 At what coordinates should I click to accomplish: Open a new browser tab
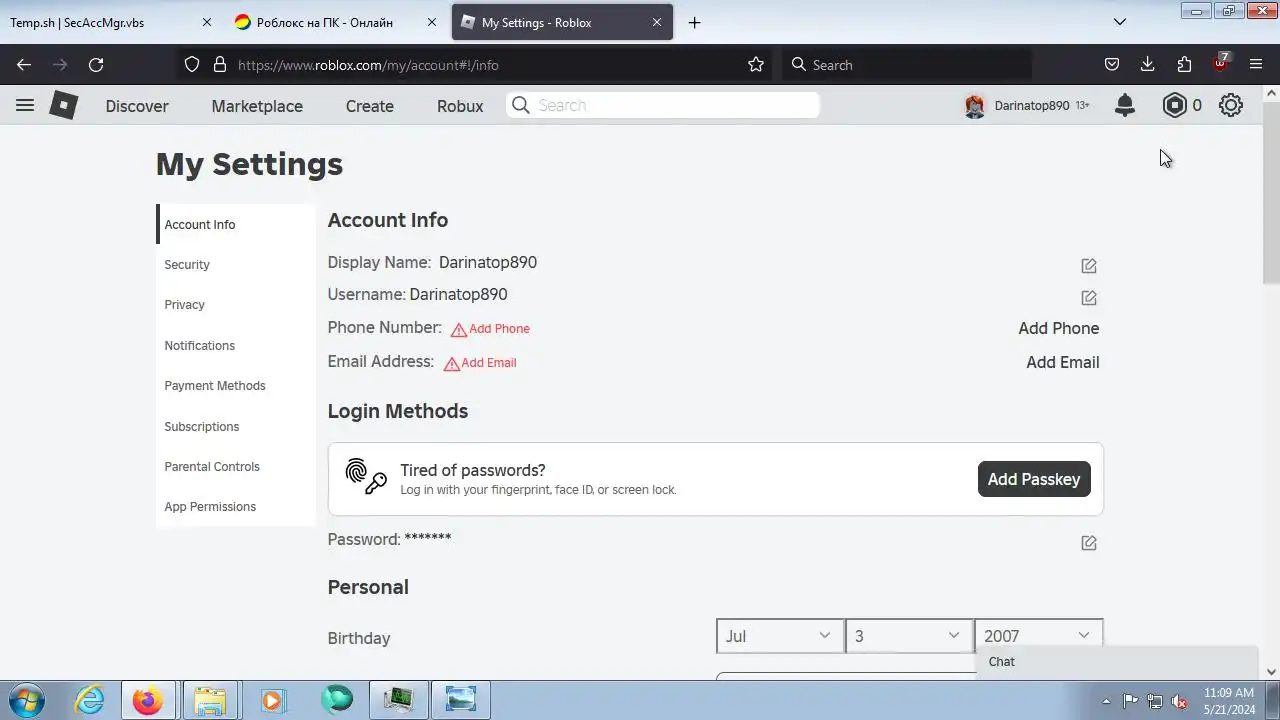[x=694, y=22]
